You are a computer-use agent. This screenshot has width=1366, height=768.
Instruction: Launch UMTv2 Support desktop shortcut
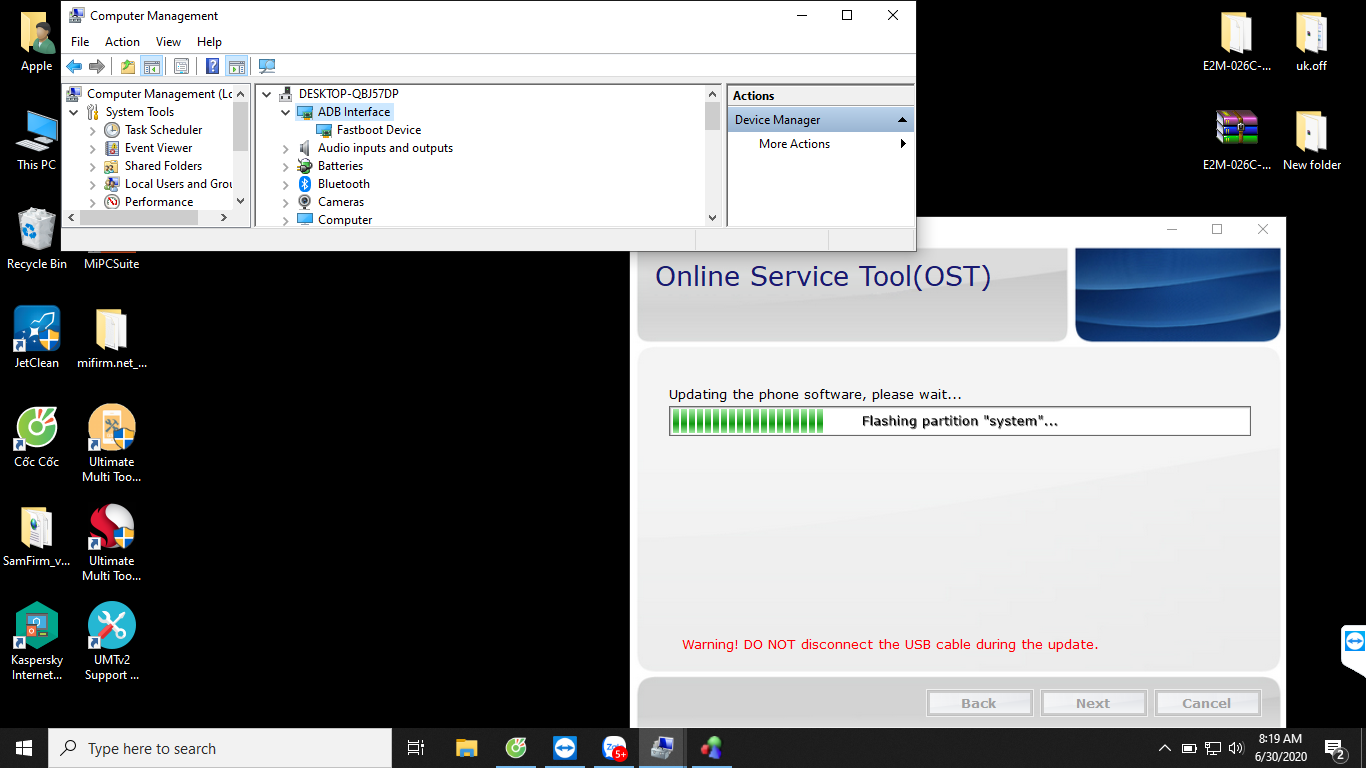112,641
